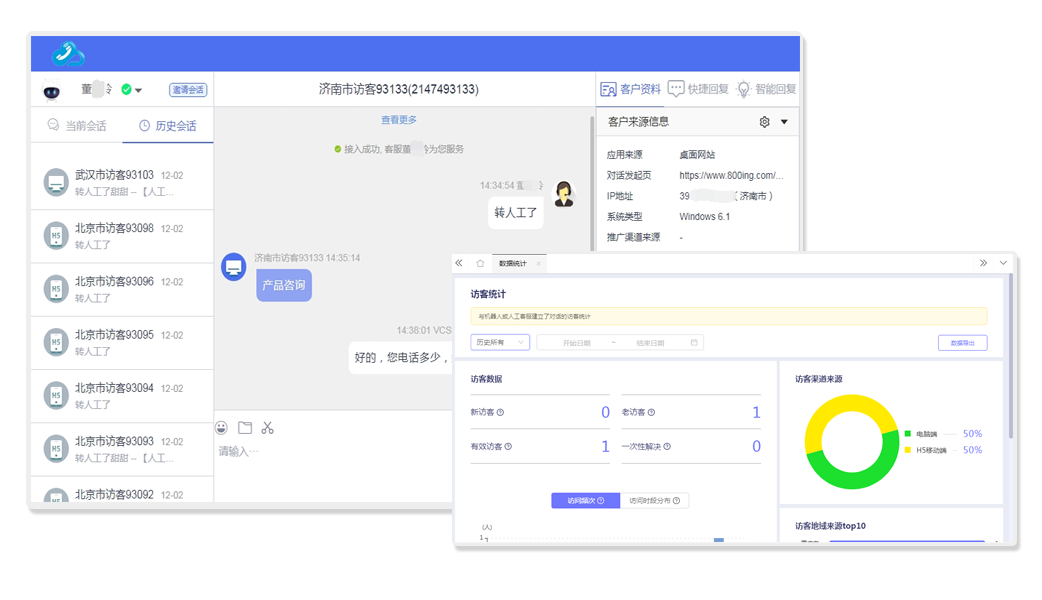
Task: Click the home icon in the statistics tab bar
Action: (x=480, y=264)
